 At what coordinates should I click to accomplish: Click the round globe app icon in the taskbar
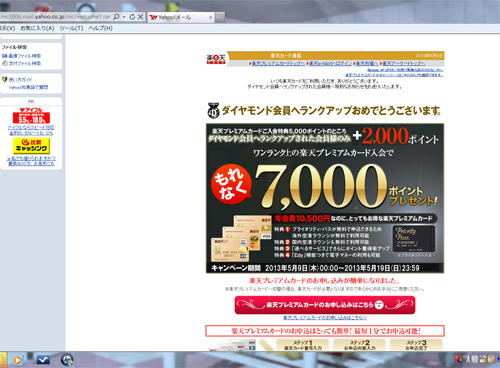tap(67, 360)
